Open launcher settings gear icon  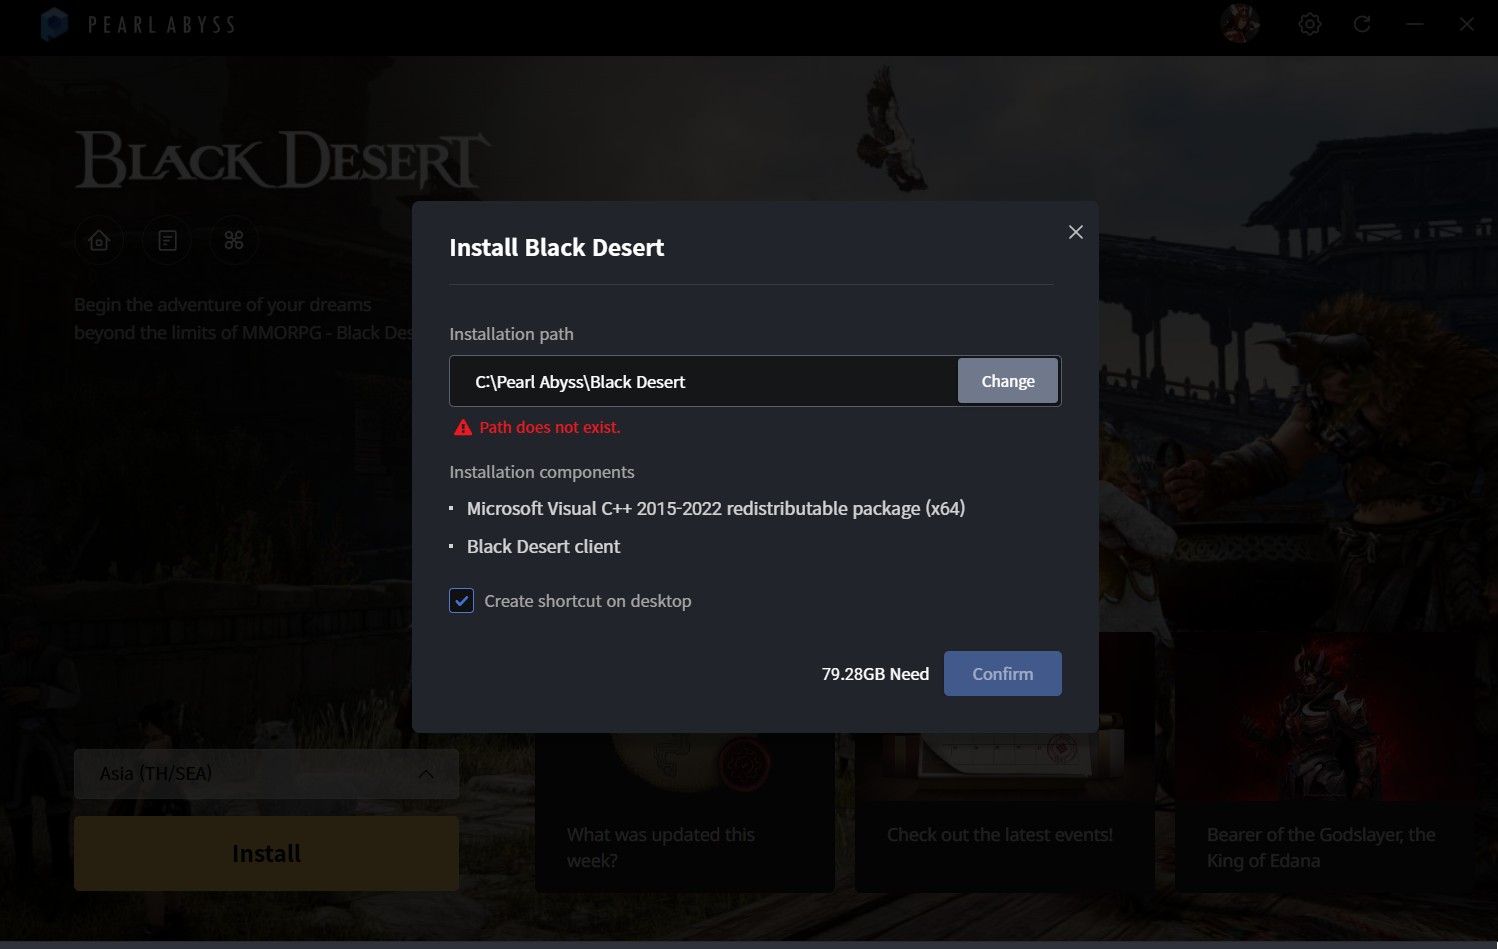(1309, 24)
